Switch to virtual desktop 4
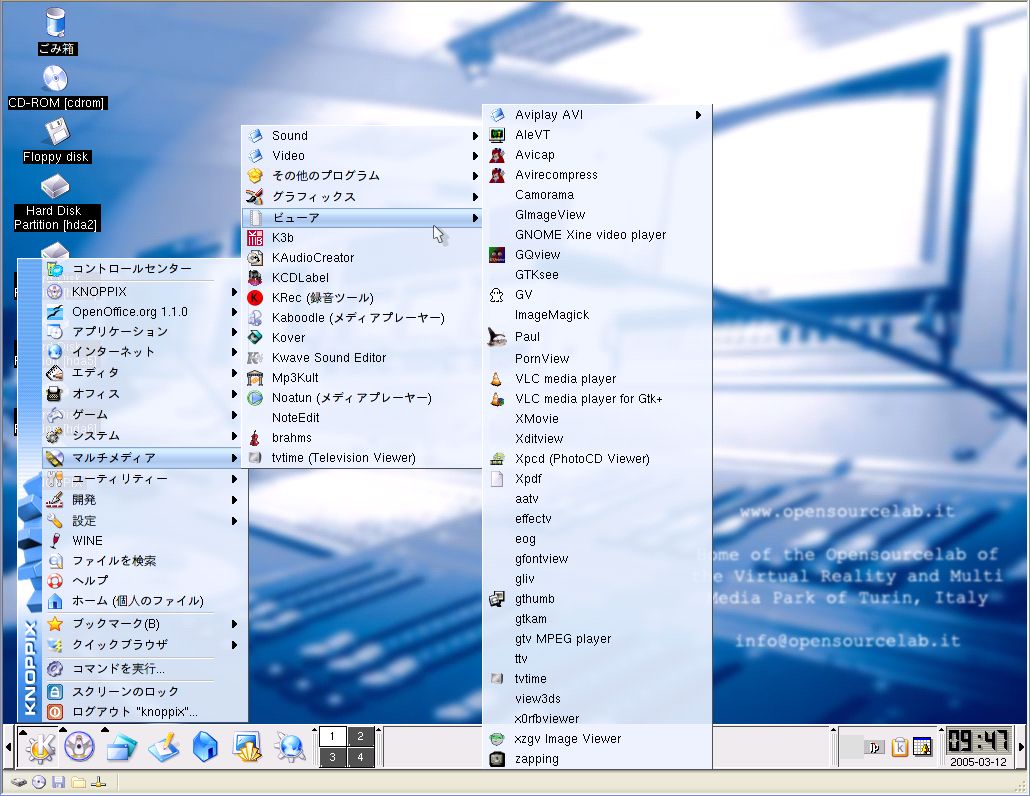Viewport: 1030px width, 796px height. pos(360,757)
